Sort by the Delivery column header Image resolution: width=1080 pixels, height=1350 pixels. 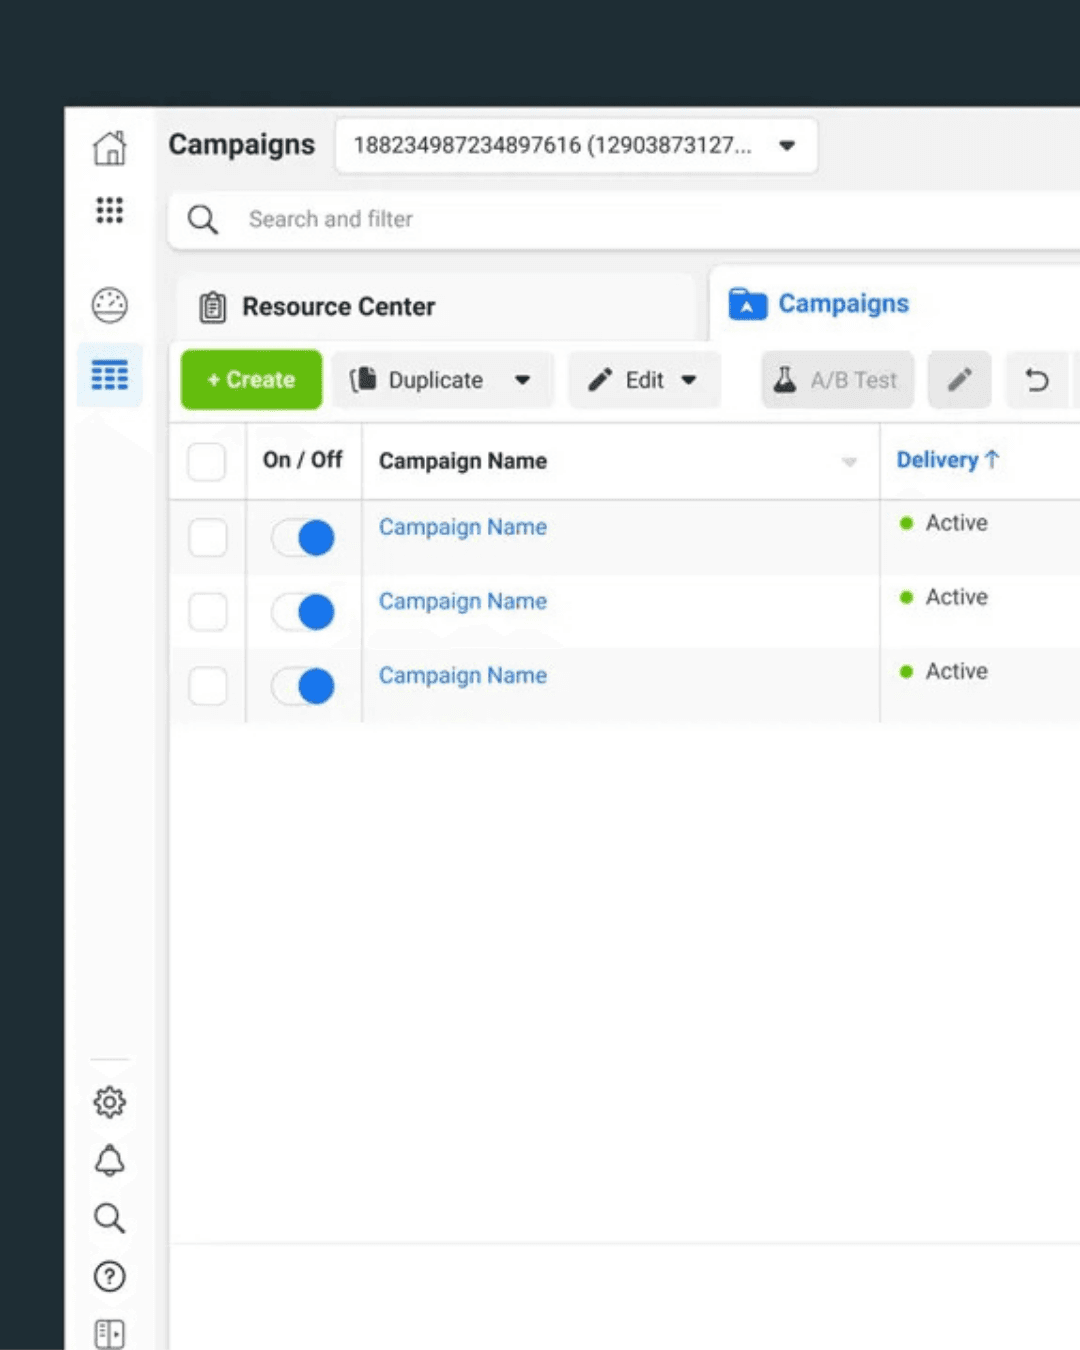(x=947, y=460)
